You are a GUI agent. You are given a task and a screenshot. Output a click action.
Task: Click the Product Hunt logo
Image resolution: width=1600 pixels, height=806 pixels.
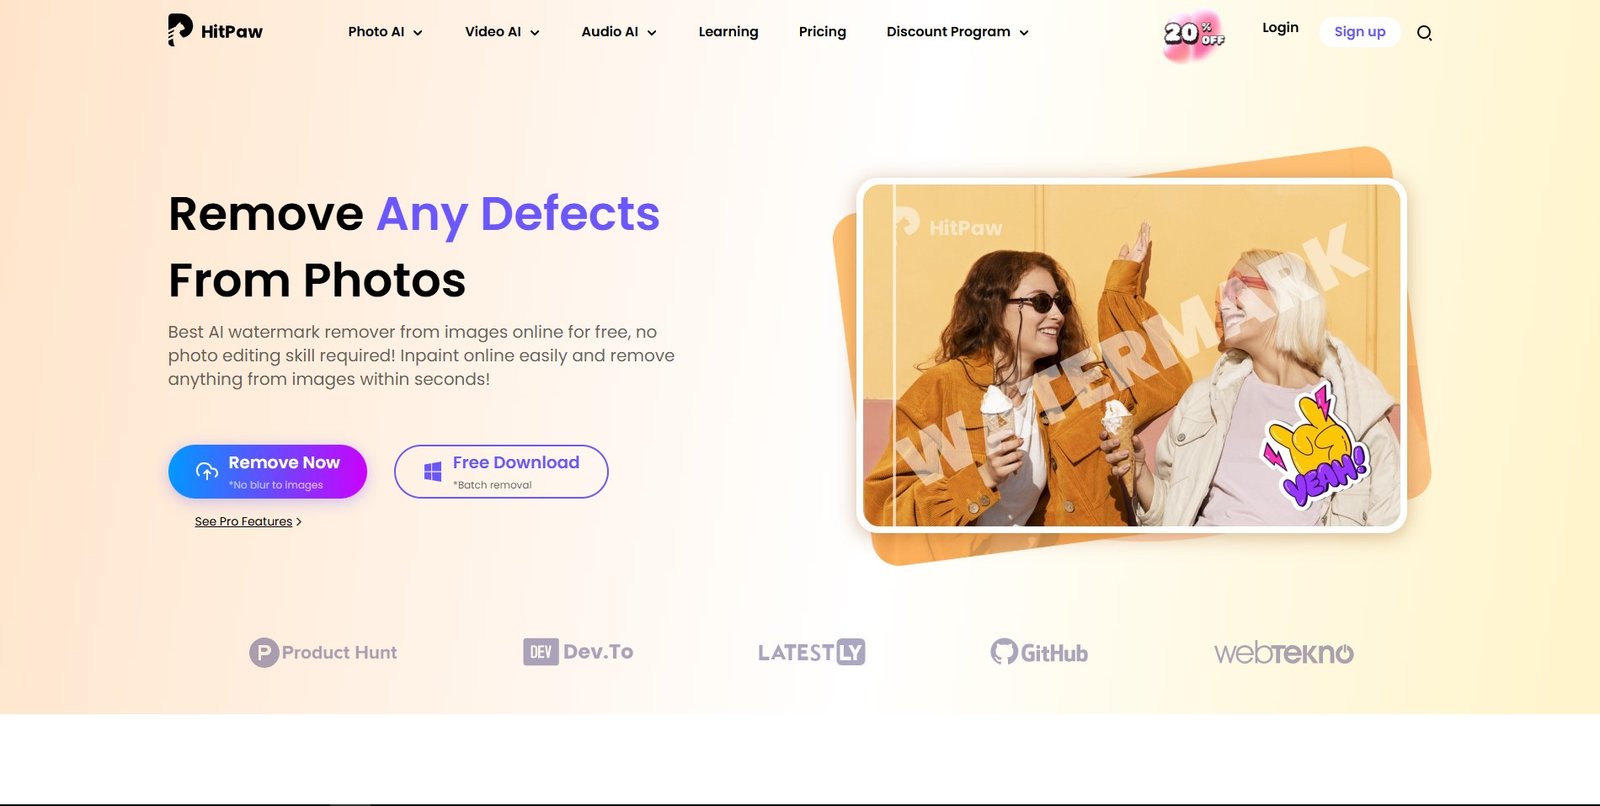(323, 653)
